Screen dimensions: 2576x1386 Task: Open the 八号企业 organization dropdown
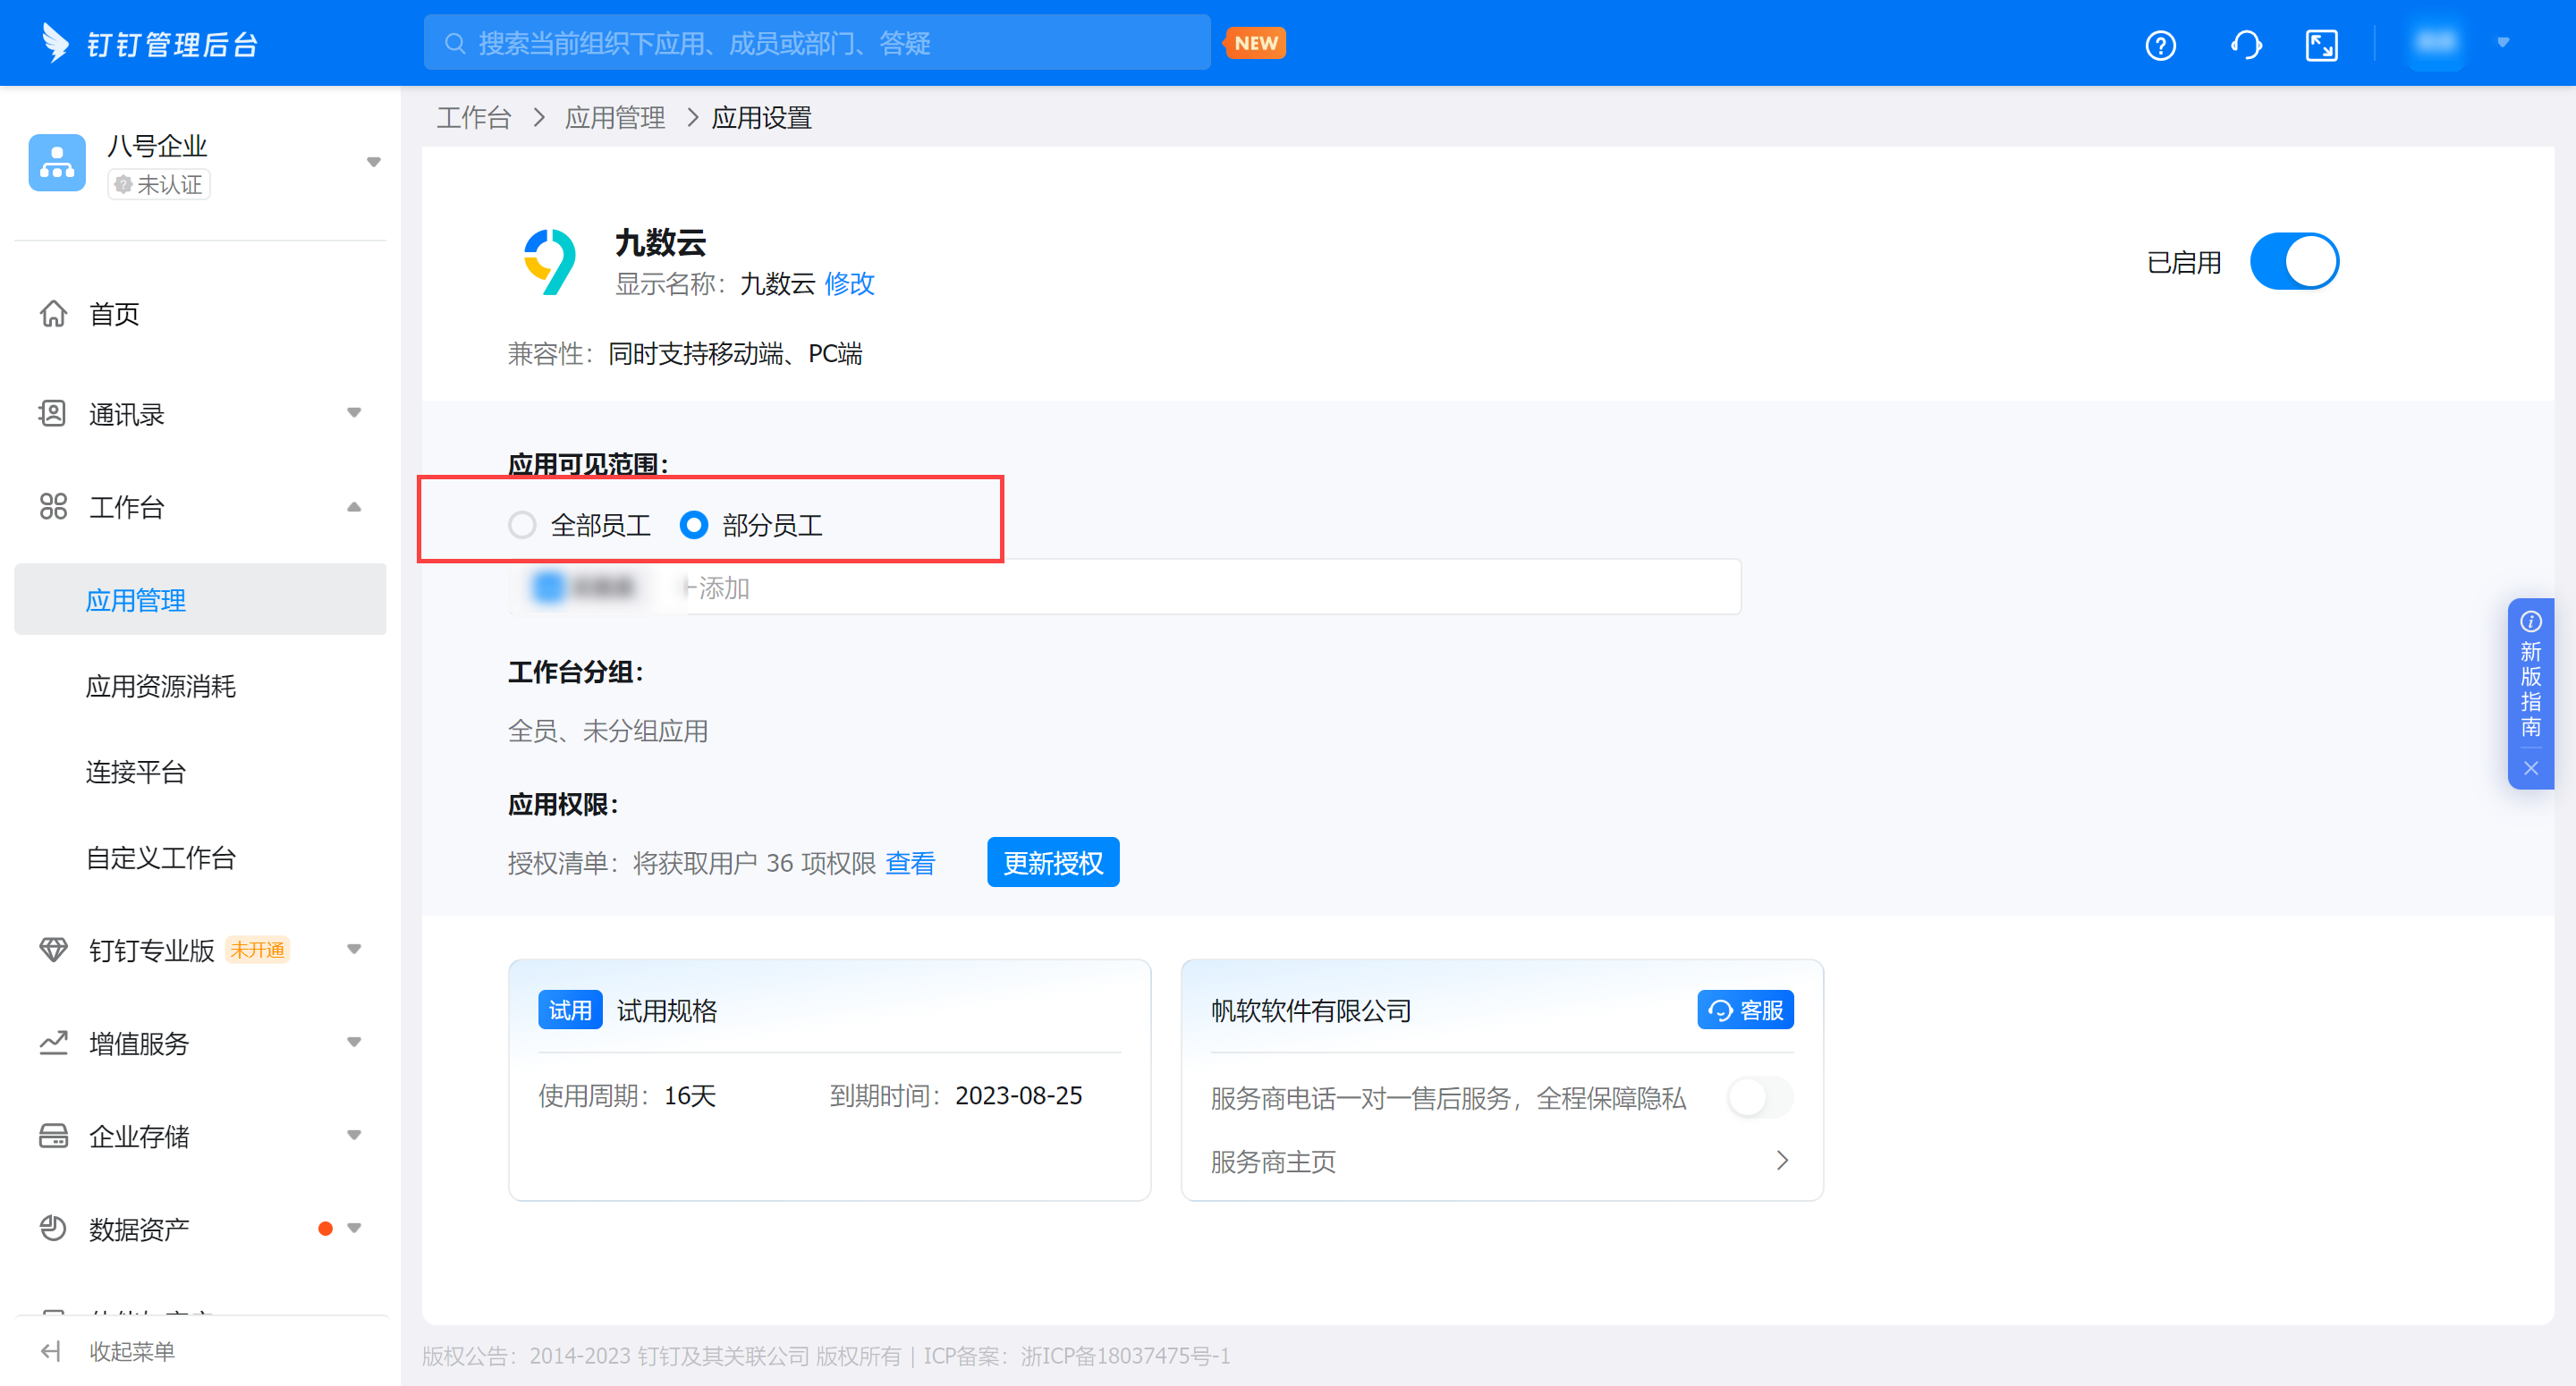(x=373, y=162)
